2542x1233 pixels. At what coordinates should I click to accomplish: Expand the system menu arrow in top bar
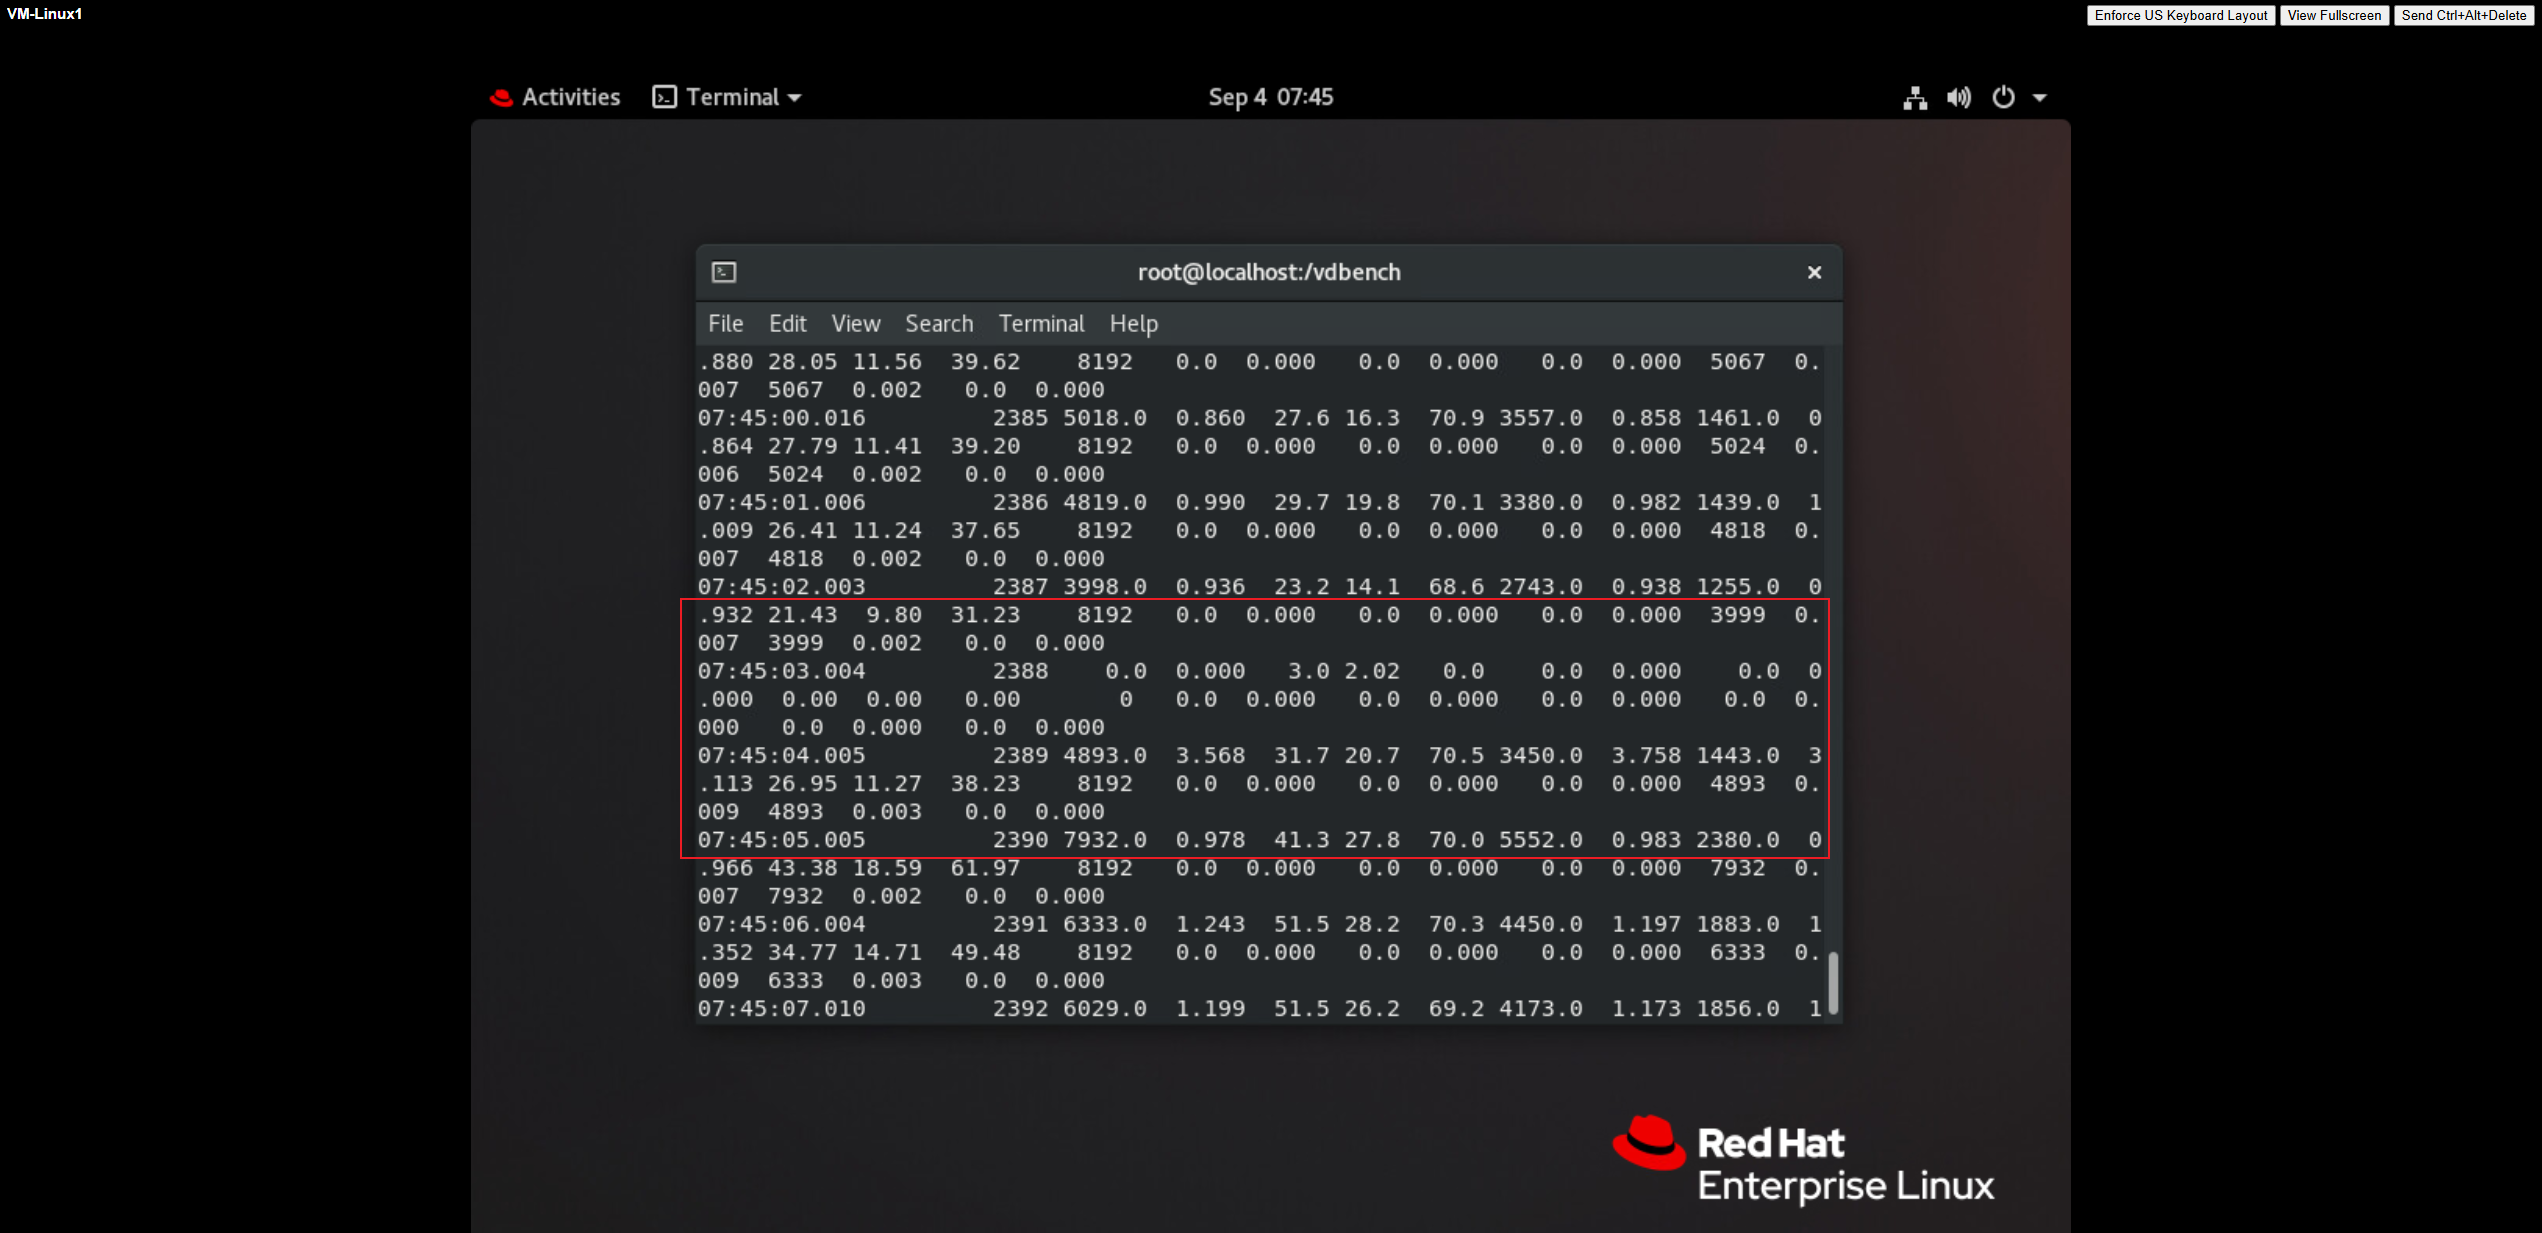[x=2040, y=98]
